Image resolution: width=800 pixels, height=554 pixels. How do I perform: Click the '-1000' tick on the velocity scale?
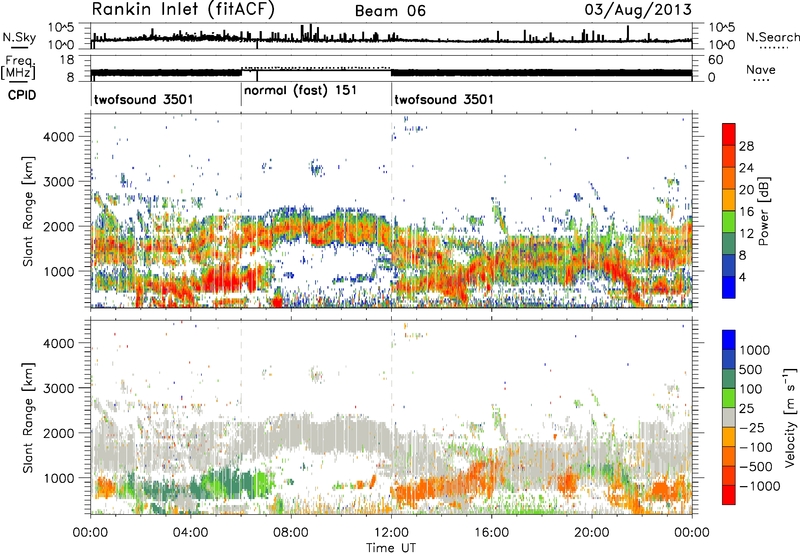point(760,486)
